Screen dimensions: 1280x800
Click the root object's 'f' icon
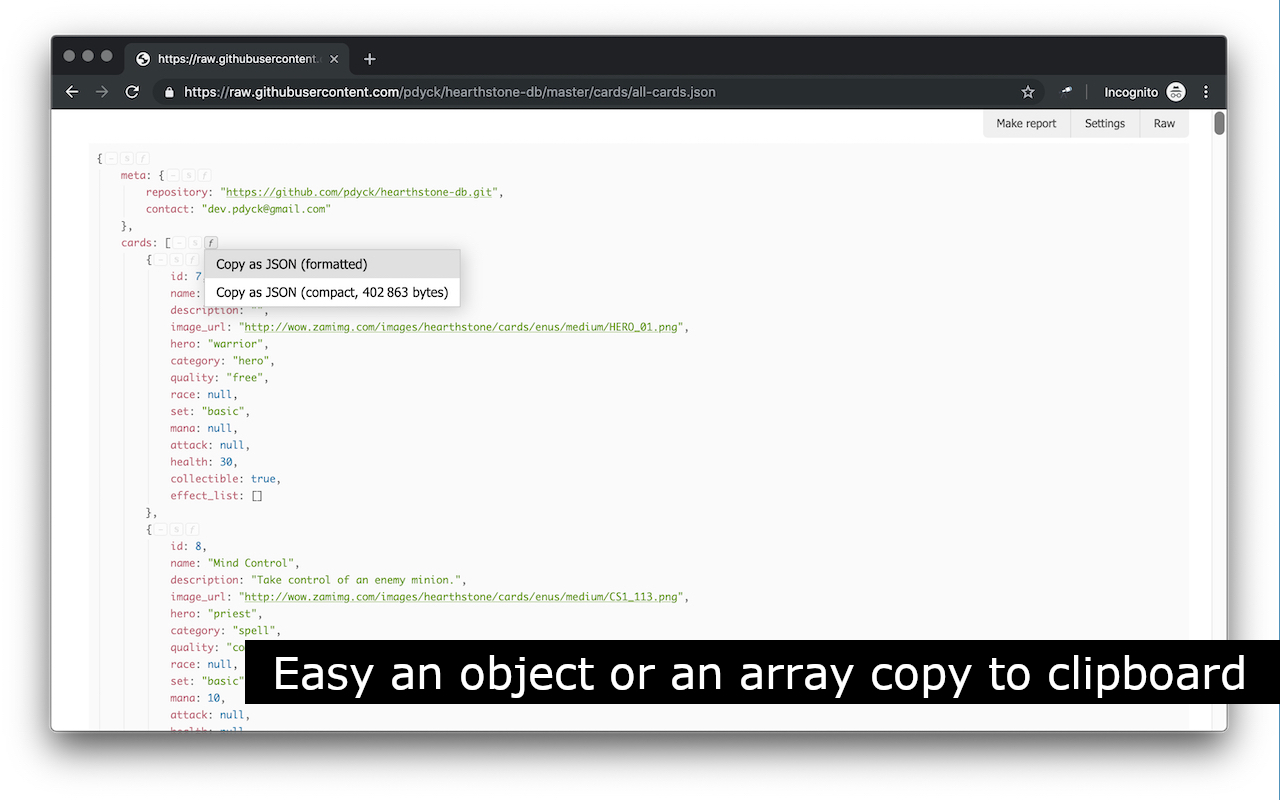[143, 158]
